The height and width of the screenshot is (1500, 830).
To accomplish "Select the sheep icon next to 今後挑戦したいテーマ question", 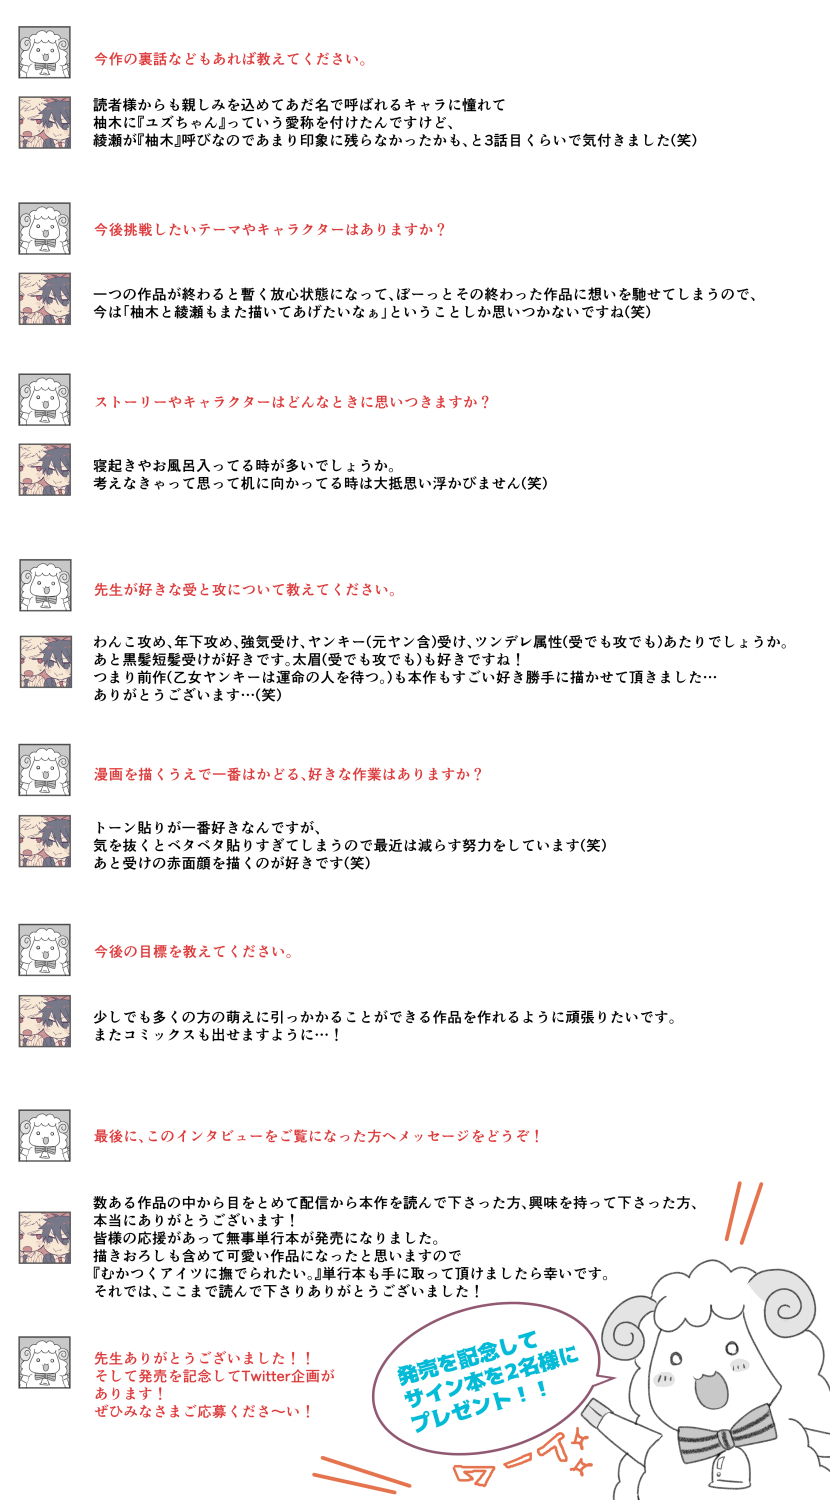I will (x=44, y=229).
